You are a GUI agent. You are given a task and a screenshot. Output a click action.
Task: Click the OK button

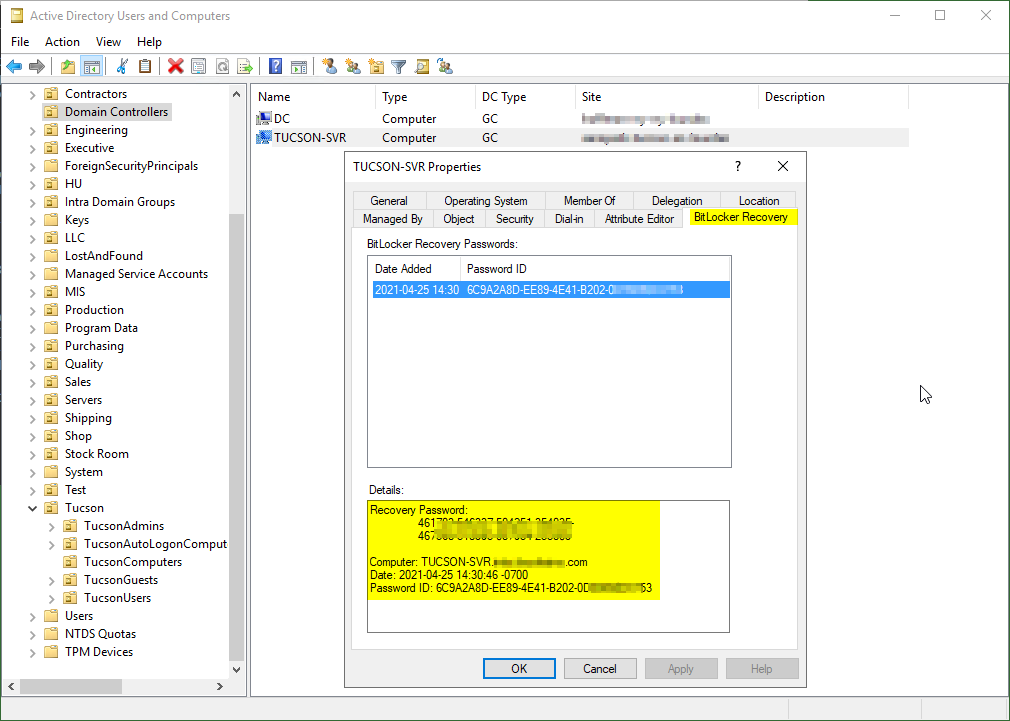(x=519, y=668)
